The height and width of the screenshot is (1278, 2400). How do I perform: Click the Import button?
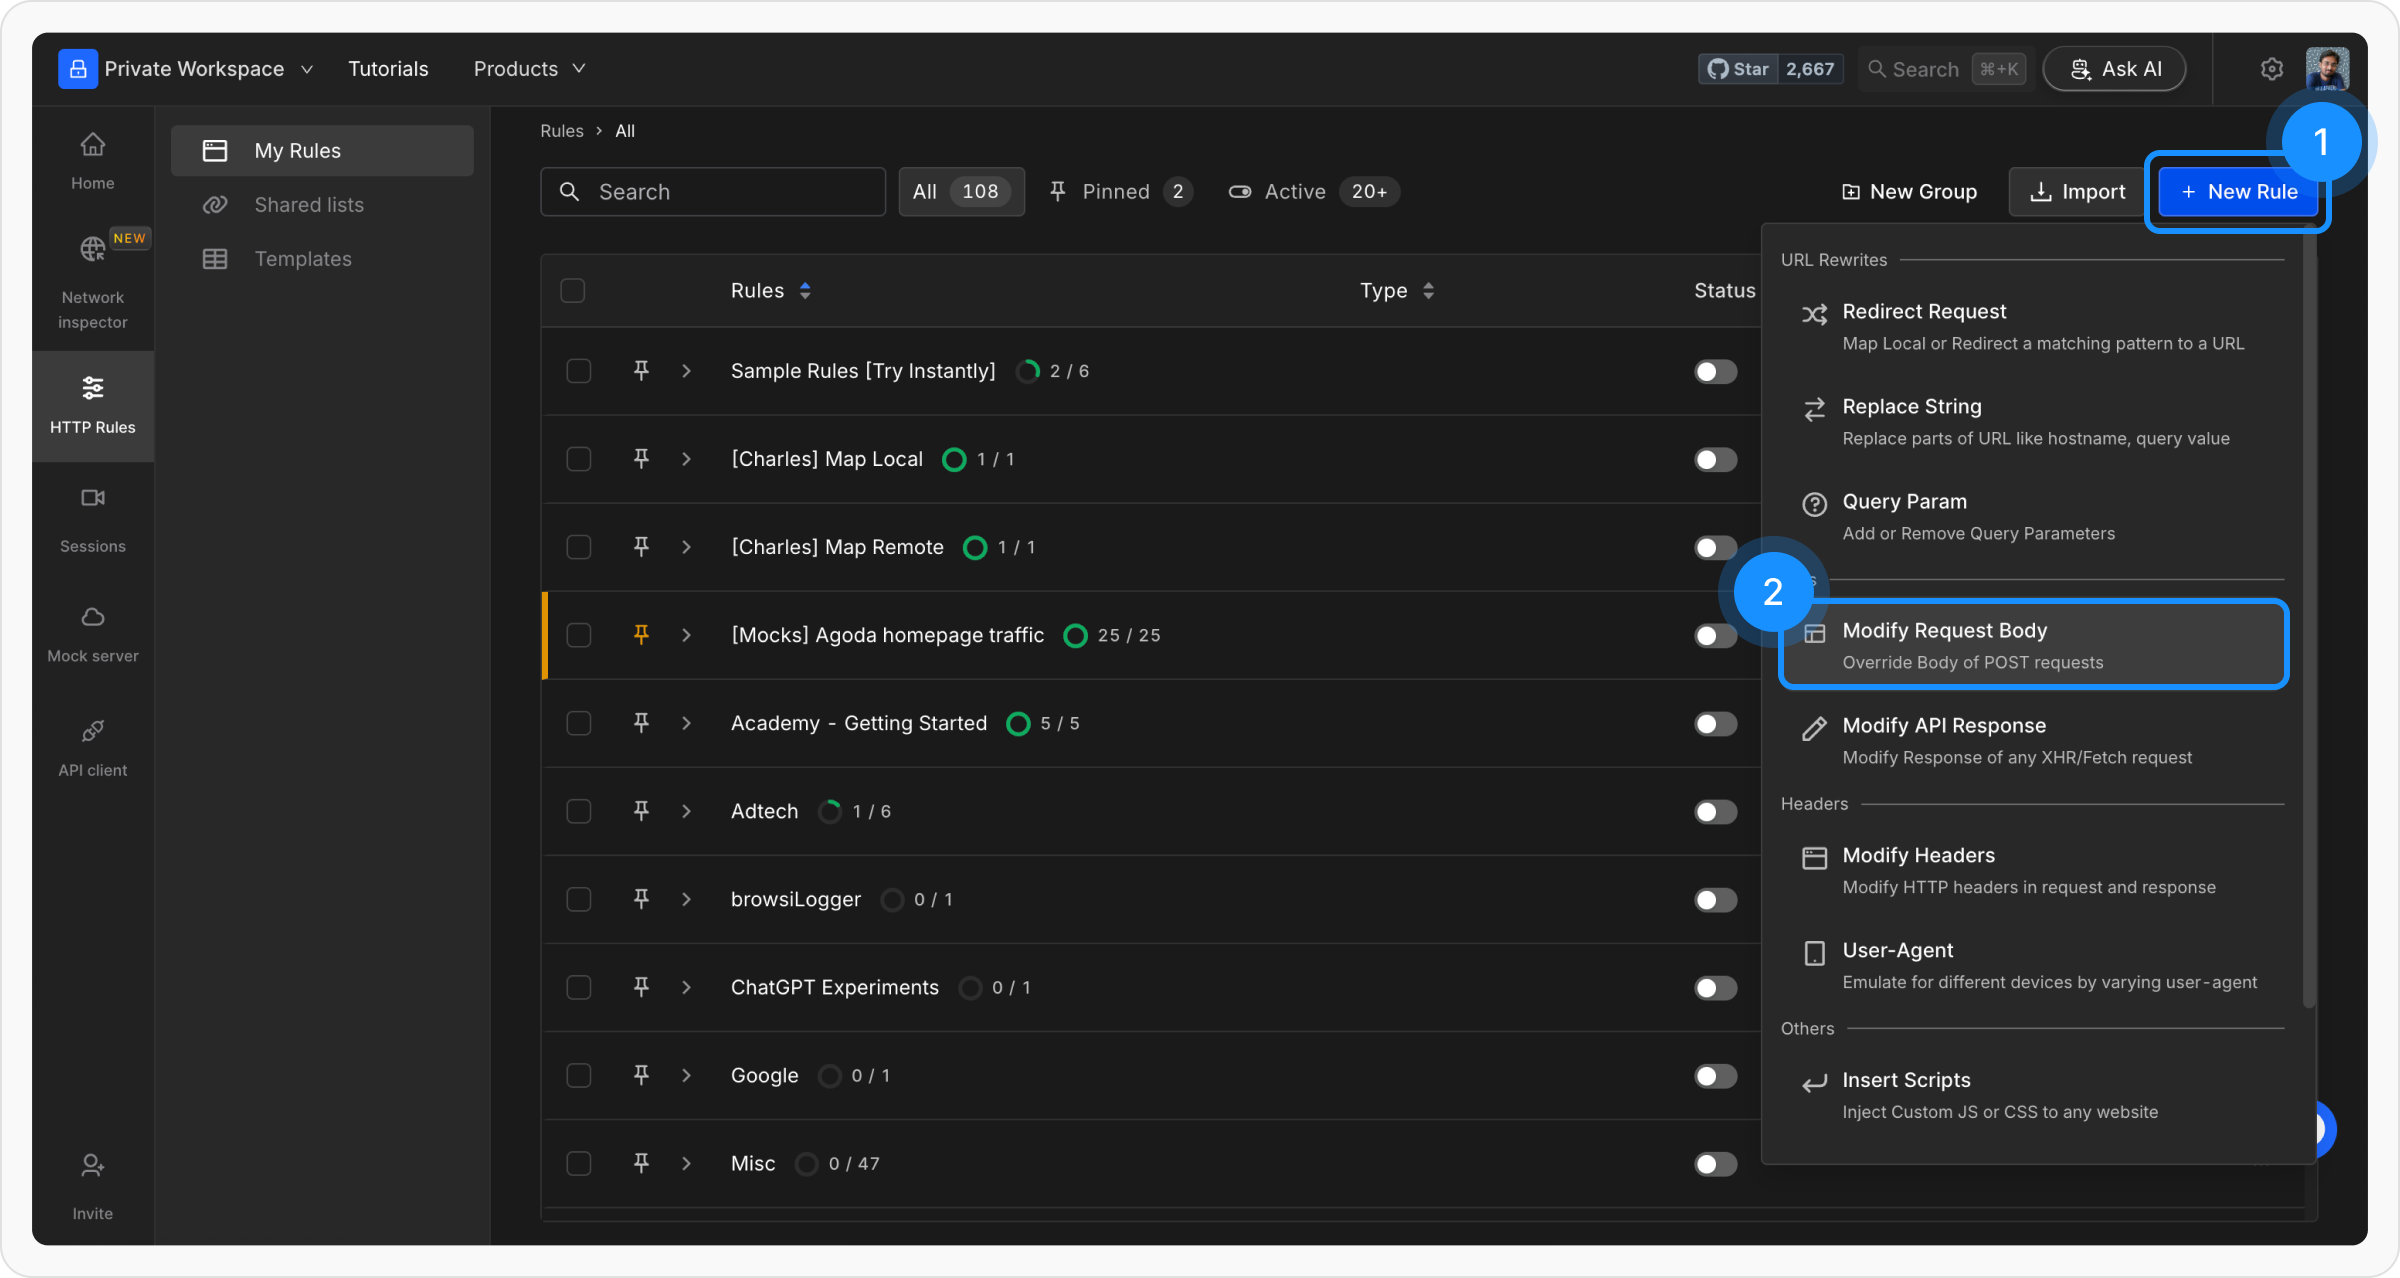click(x=2077, y=192)
